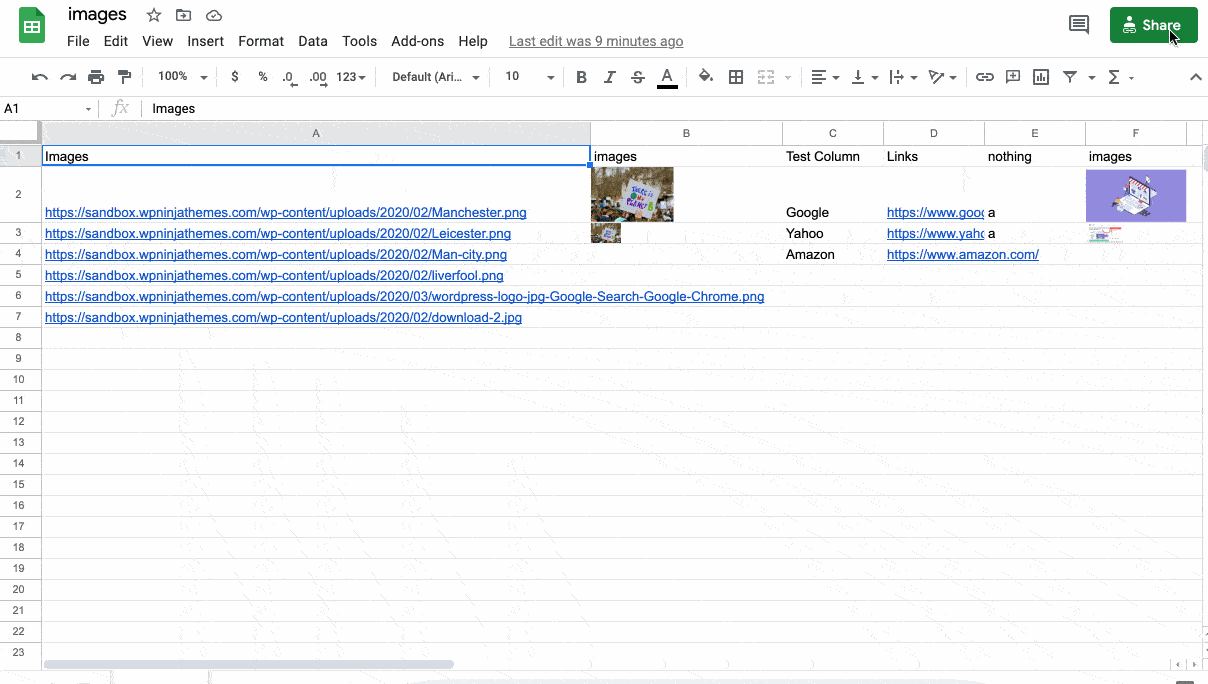Screen dimensions: 1208x684
Task: Open the Add-ons menu
Action: (417, 41)
